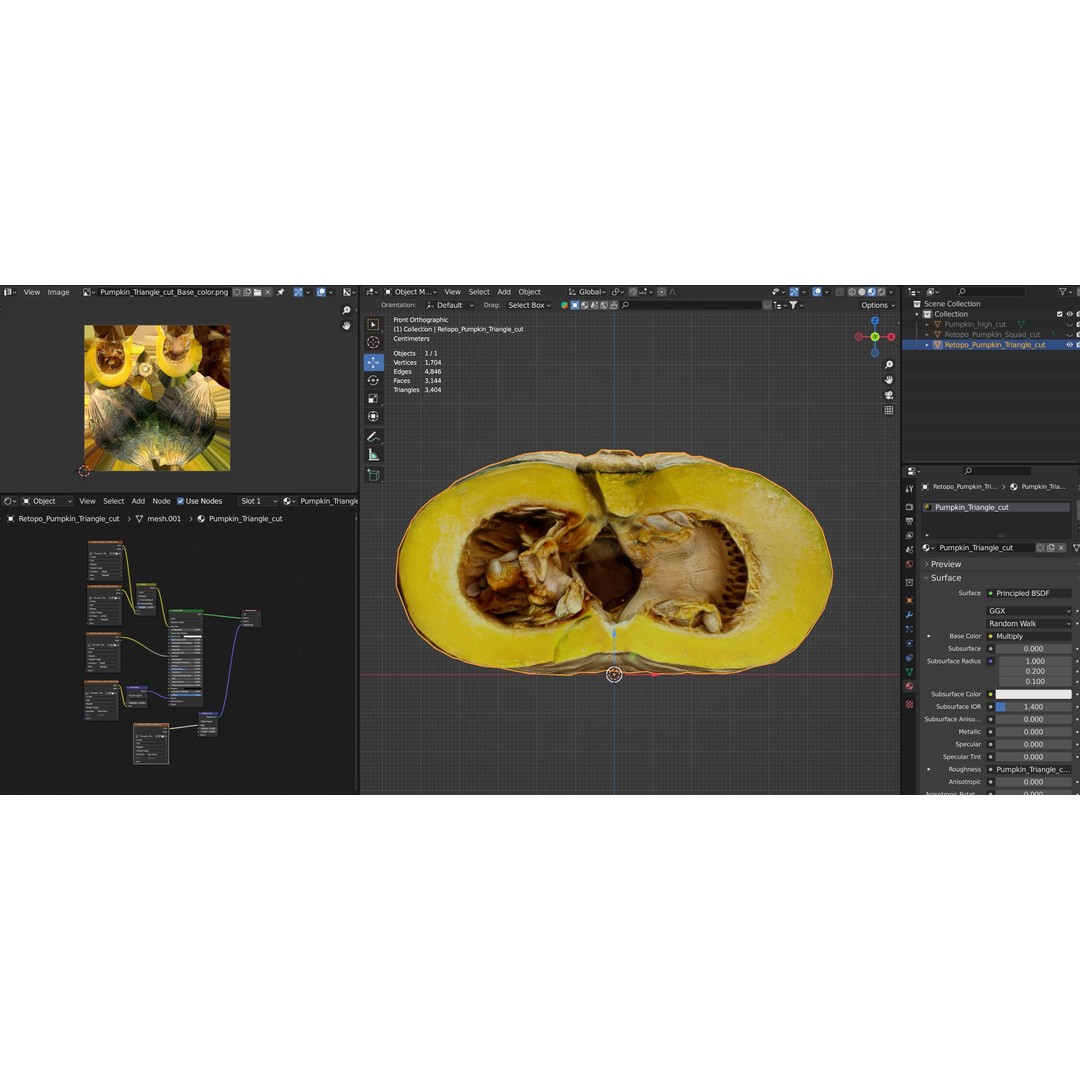This screenshot has height=1080, width=1080.
Task: Select the Annotate tool
Action: pos(373,437)
